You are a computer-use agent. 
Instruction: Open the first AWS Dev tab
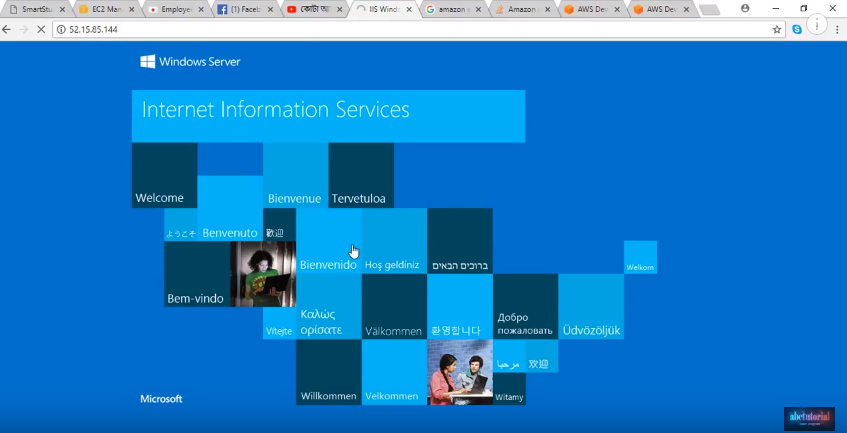(590, 9)
